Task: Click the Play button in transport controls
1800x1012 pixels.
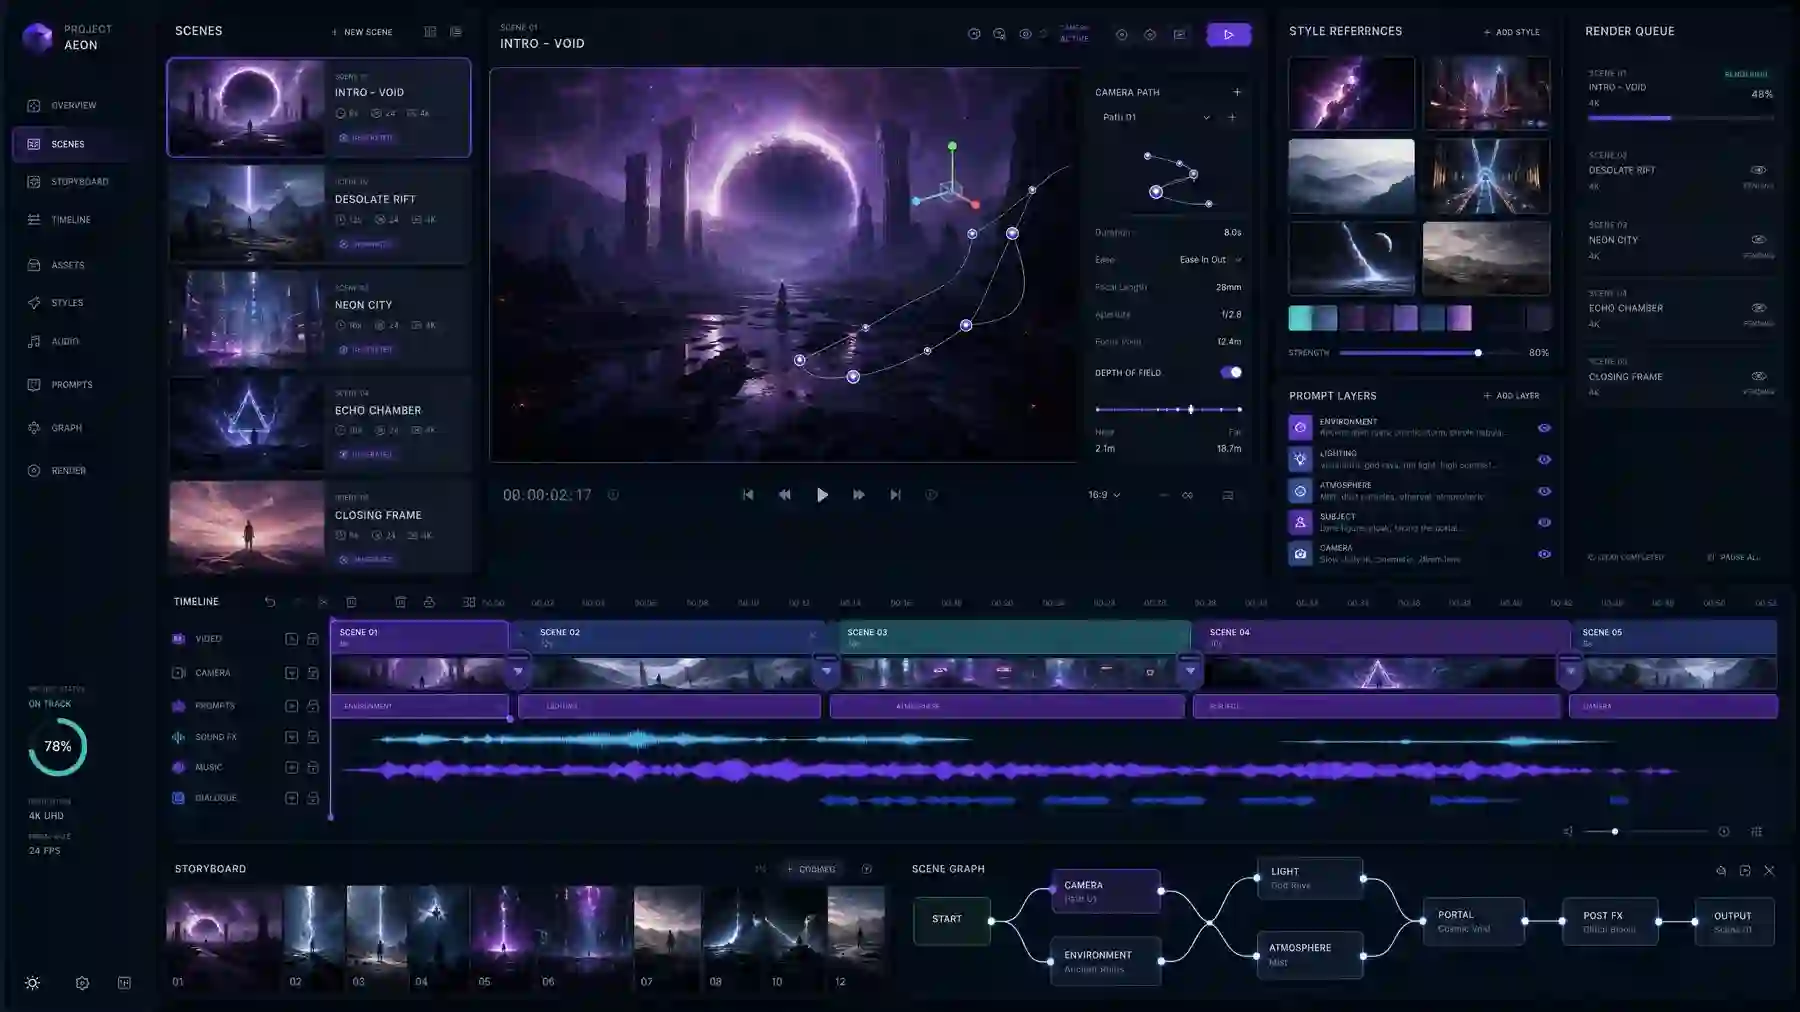Action: pyautogui.click(x=822, y=495)
